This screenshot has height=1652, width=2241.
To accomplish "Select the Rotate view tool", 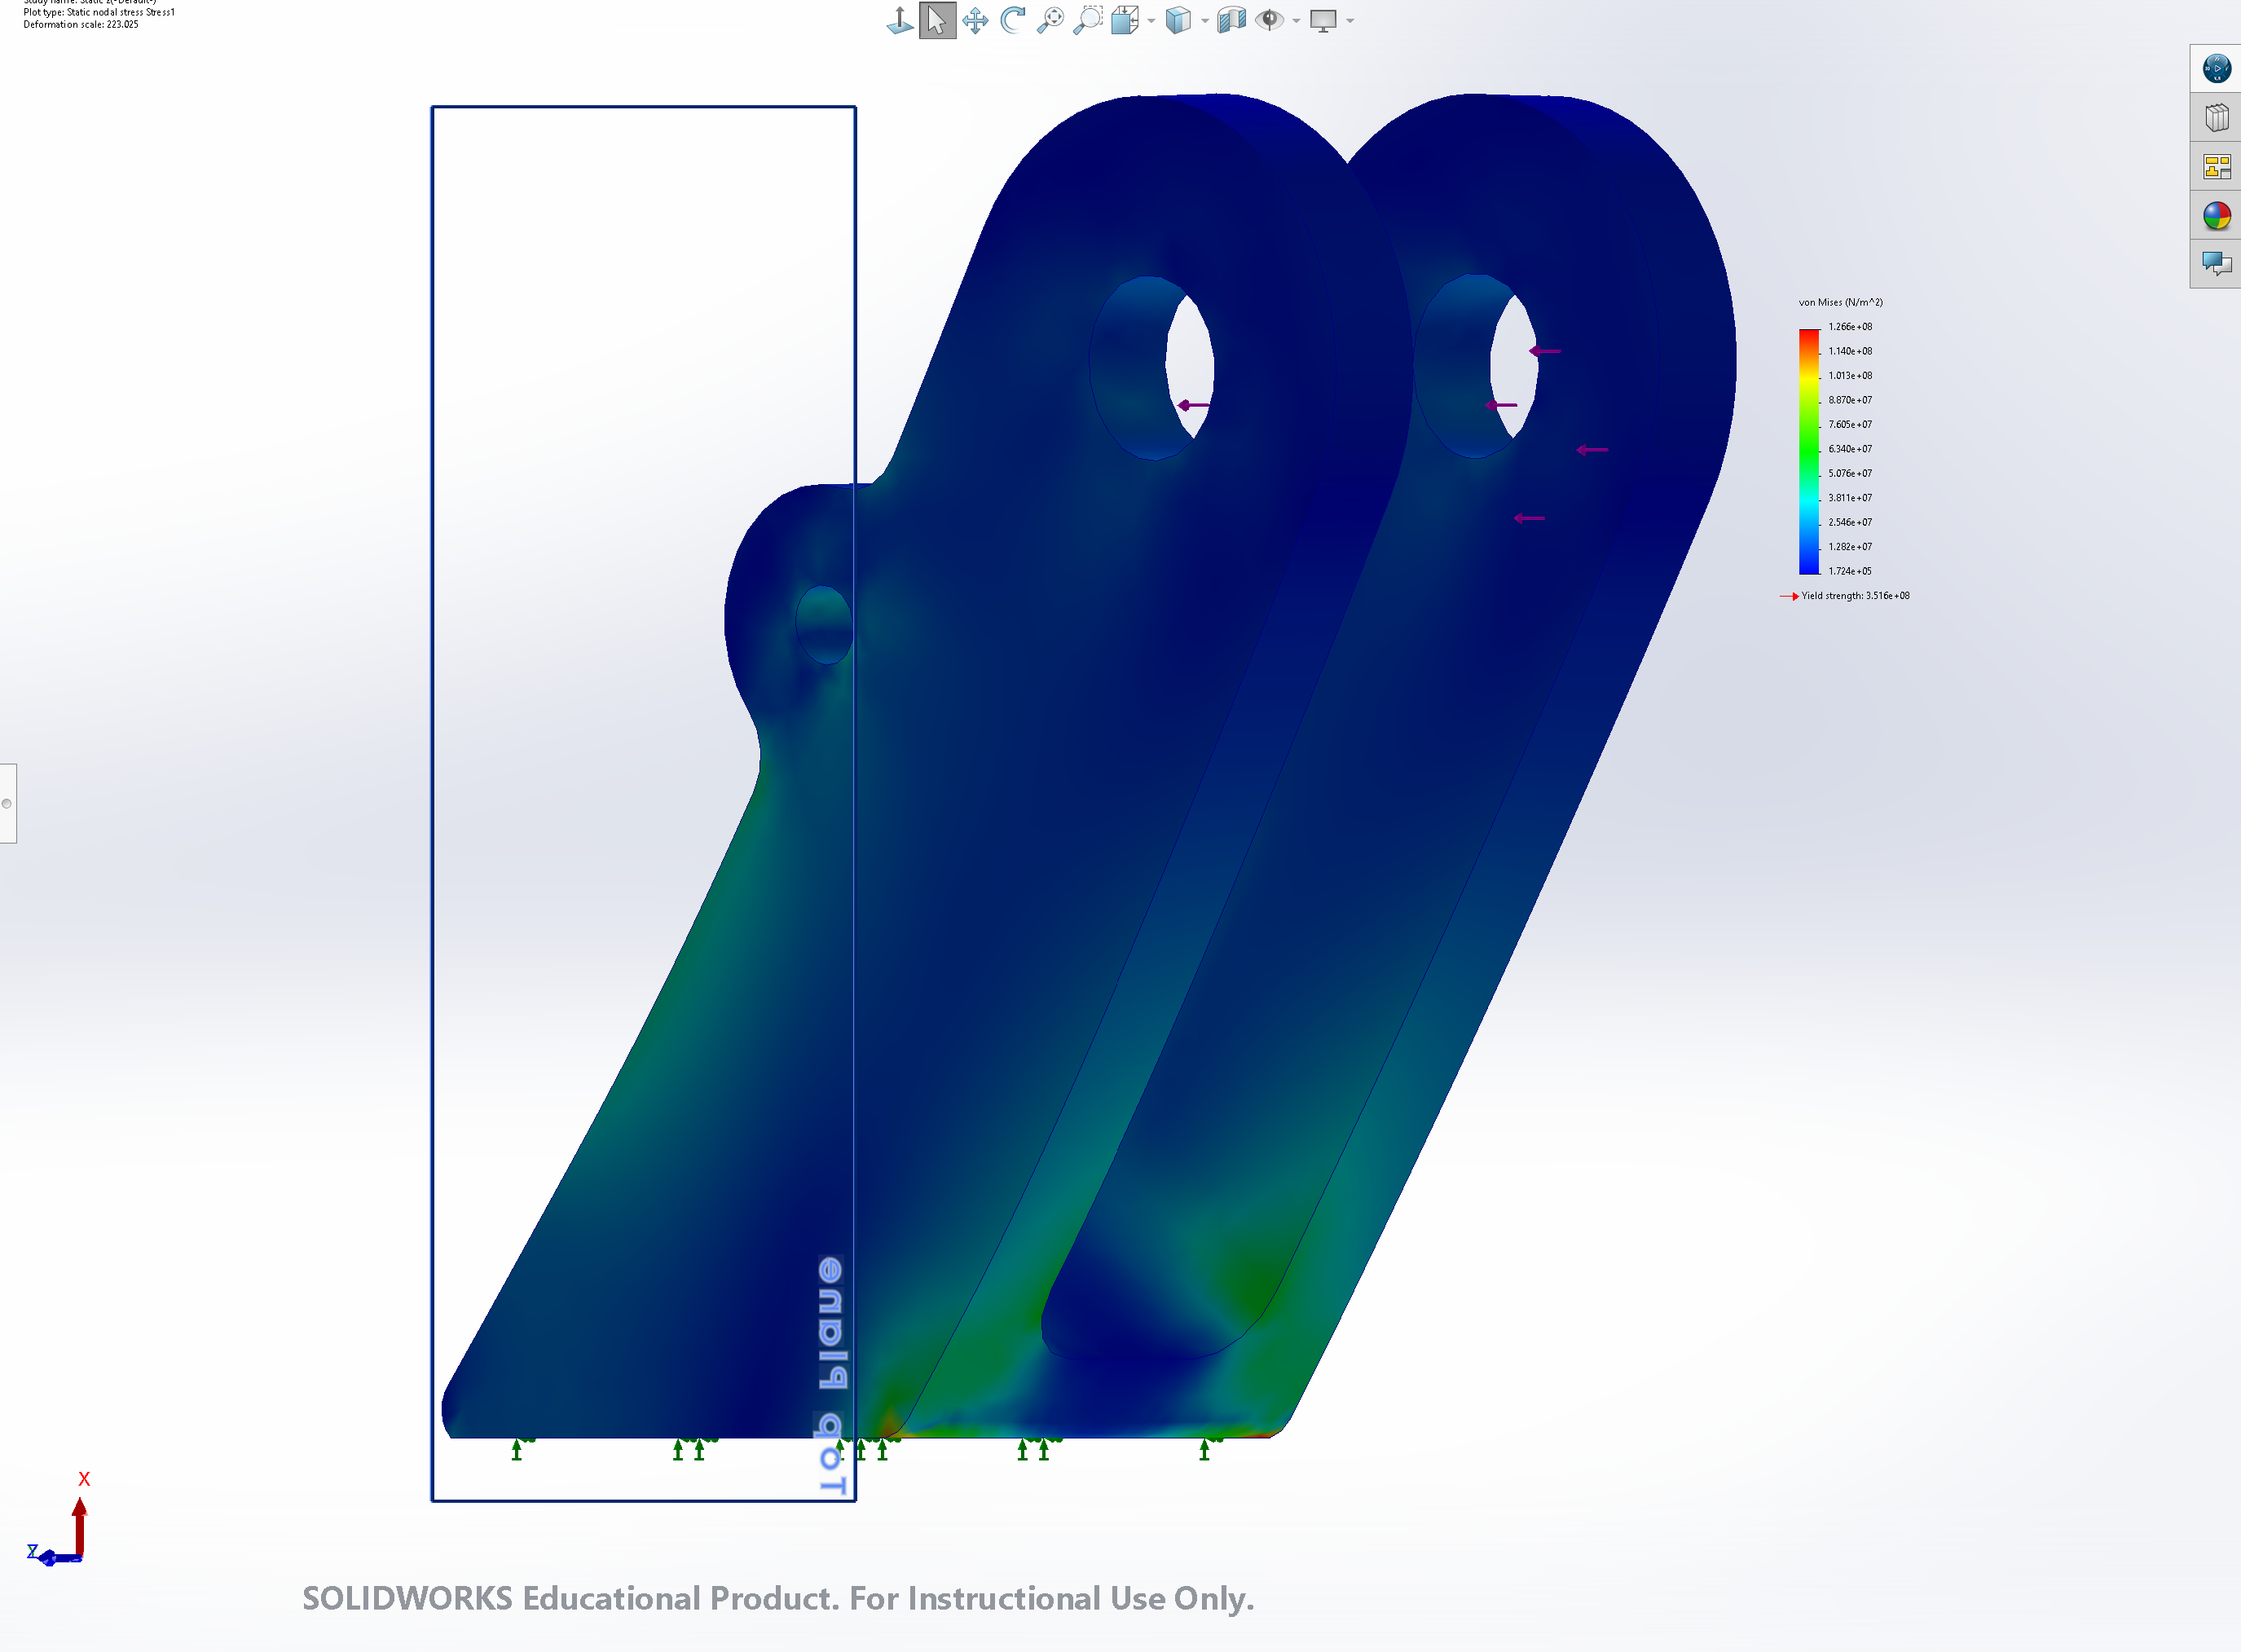I will pyautogui.click(x=1012, y=20).
